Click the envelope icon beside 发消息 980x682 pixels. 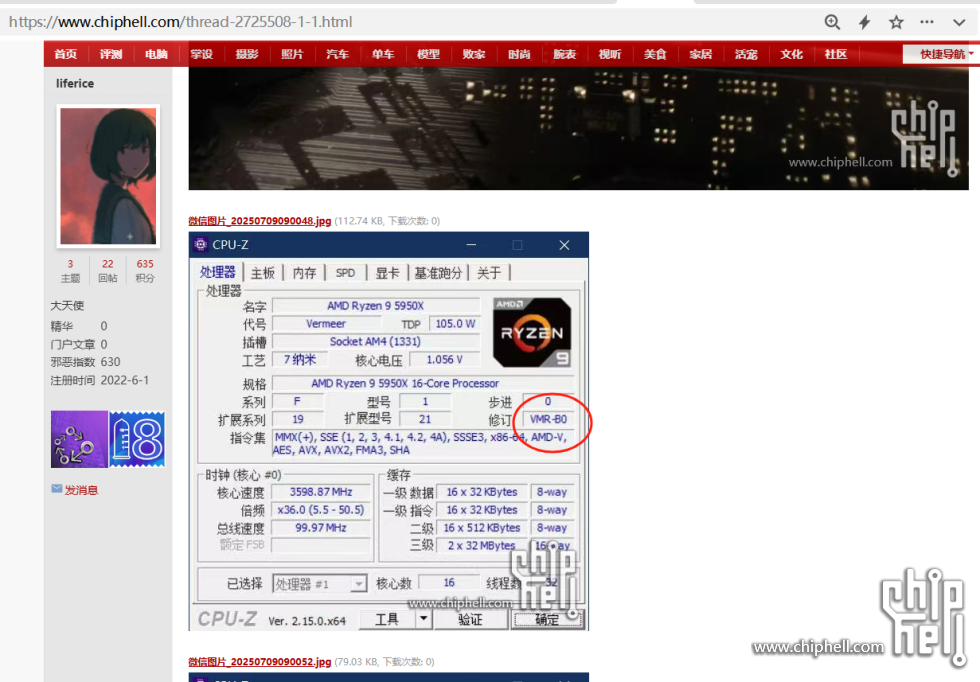pyautogui.click(x=57, y=489)
